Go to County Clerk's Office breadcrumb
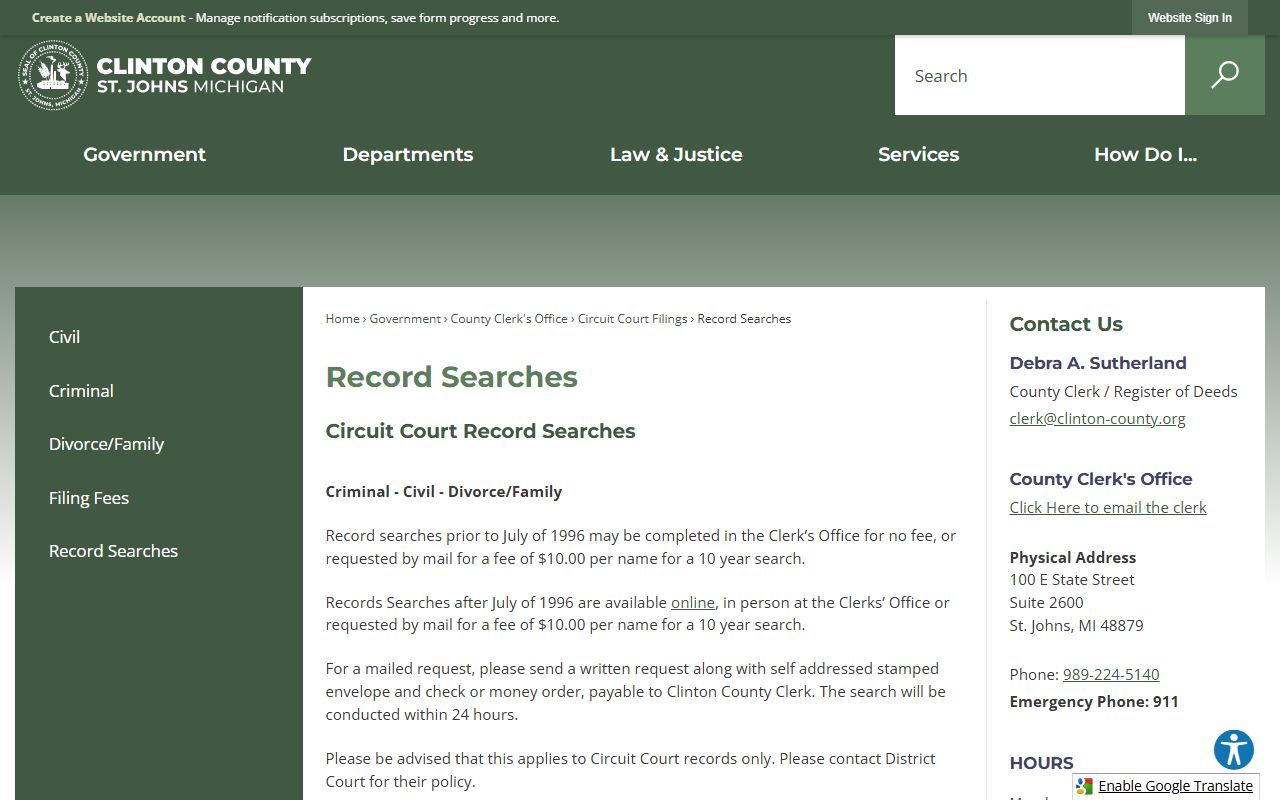 pos(509,319)
